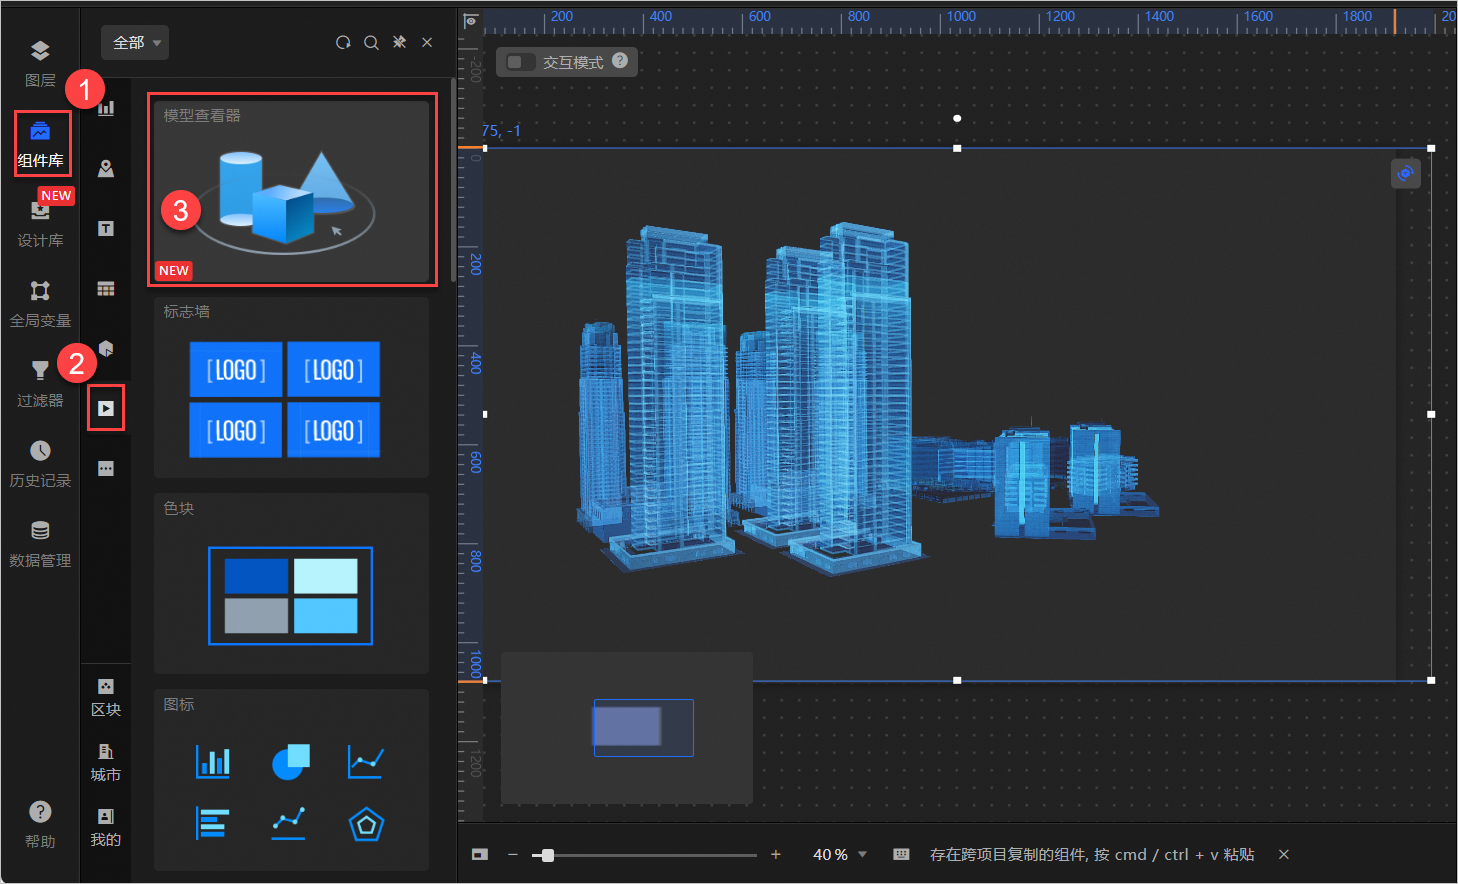Select the 3D cube component category icon
This screenshot has width=1458, height=884.
point(105,348)
